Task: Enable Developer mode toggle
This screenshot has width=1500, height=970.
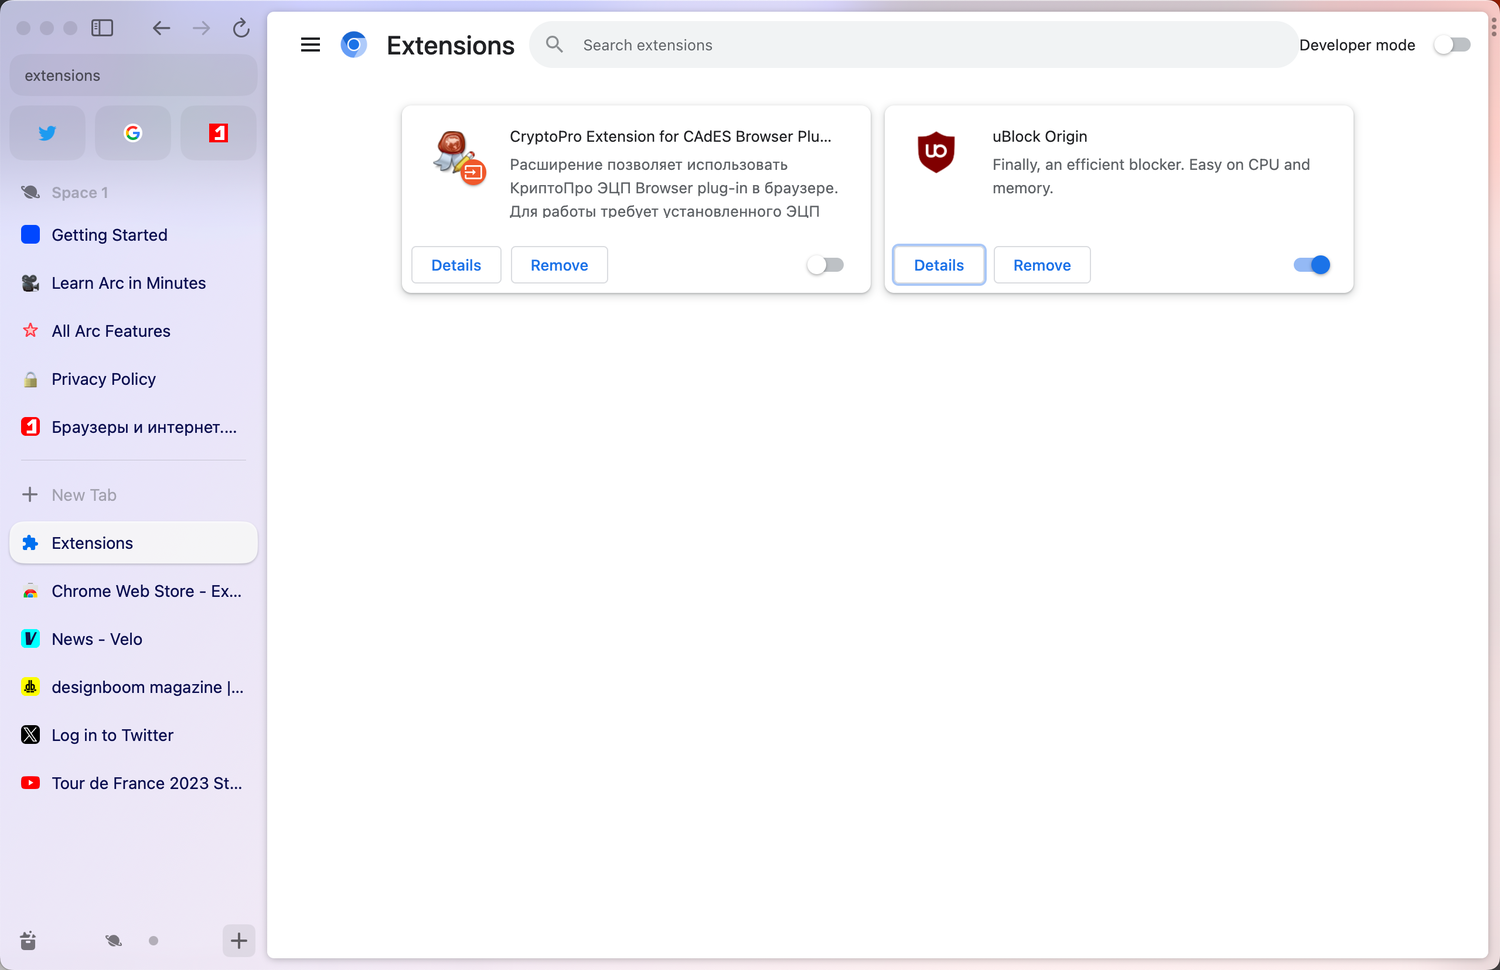Action: tap(1452, 45)
